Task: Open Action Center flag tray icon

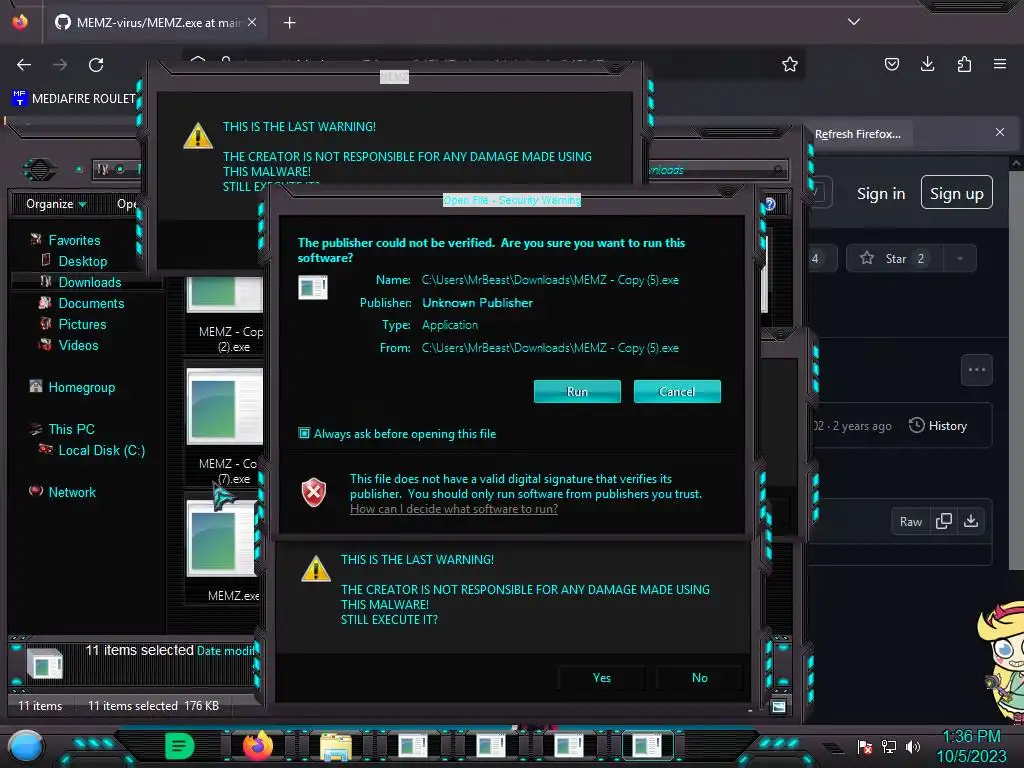Action: (x=864, y=746)
